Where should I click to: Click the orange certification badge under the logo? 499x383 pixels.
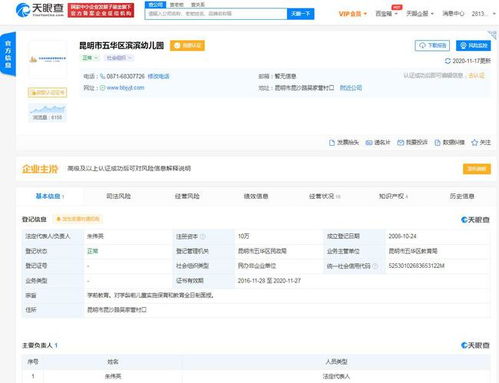click(47, 92)
